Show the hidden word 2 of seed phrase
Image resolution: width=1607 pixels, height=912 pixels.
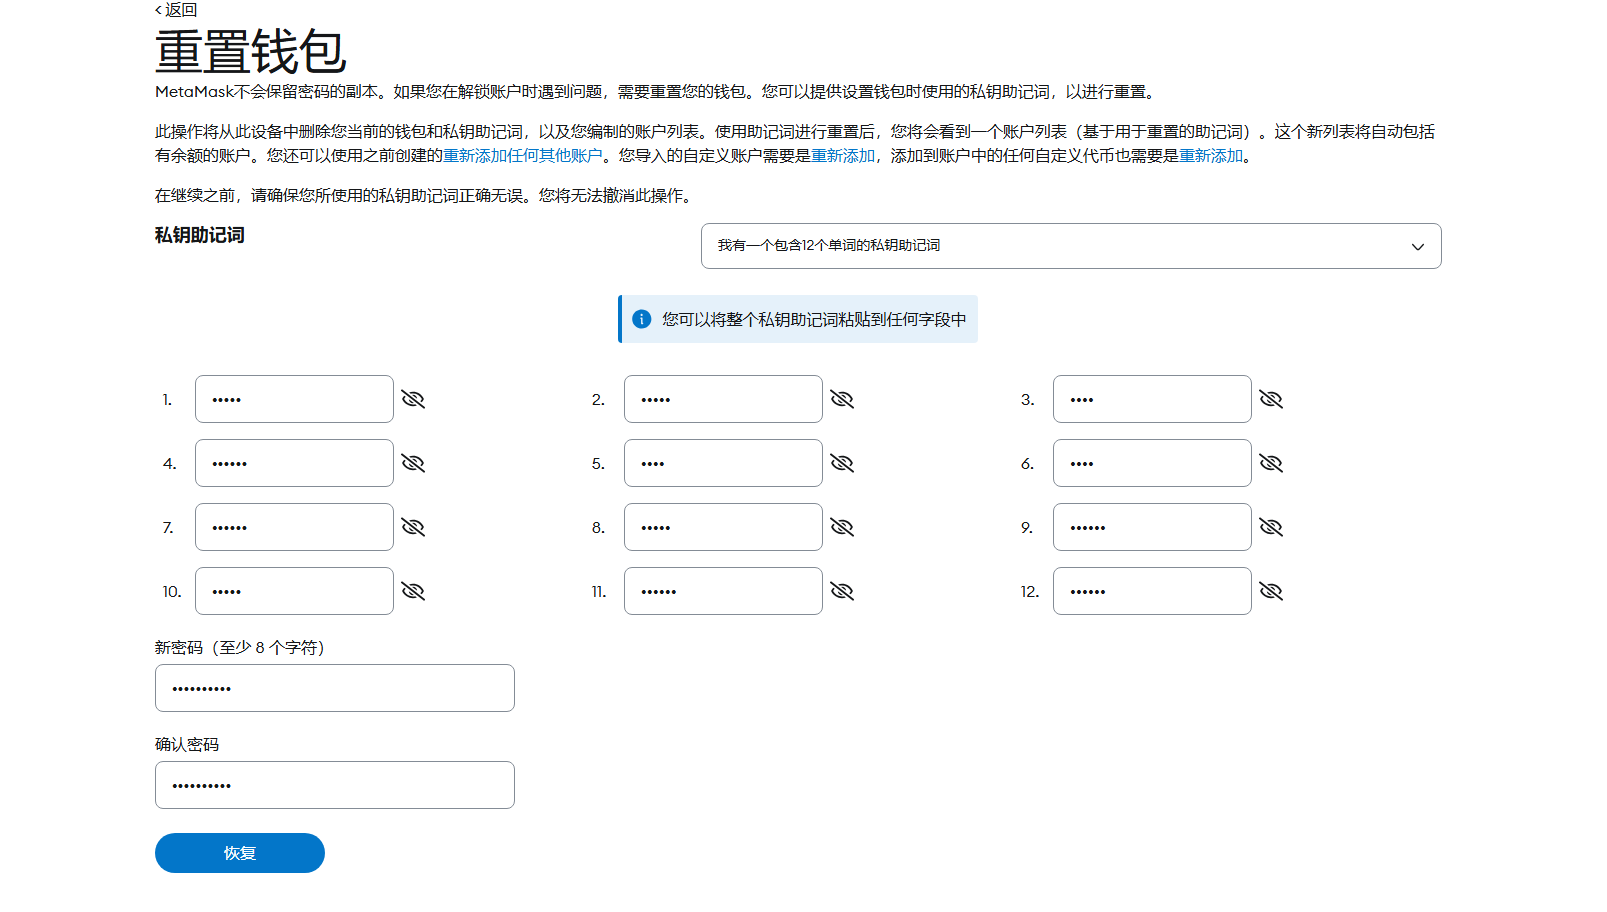coord(842,399)
